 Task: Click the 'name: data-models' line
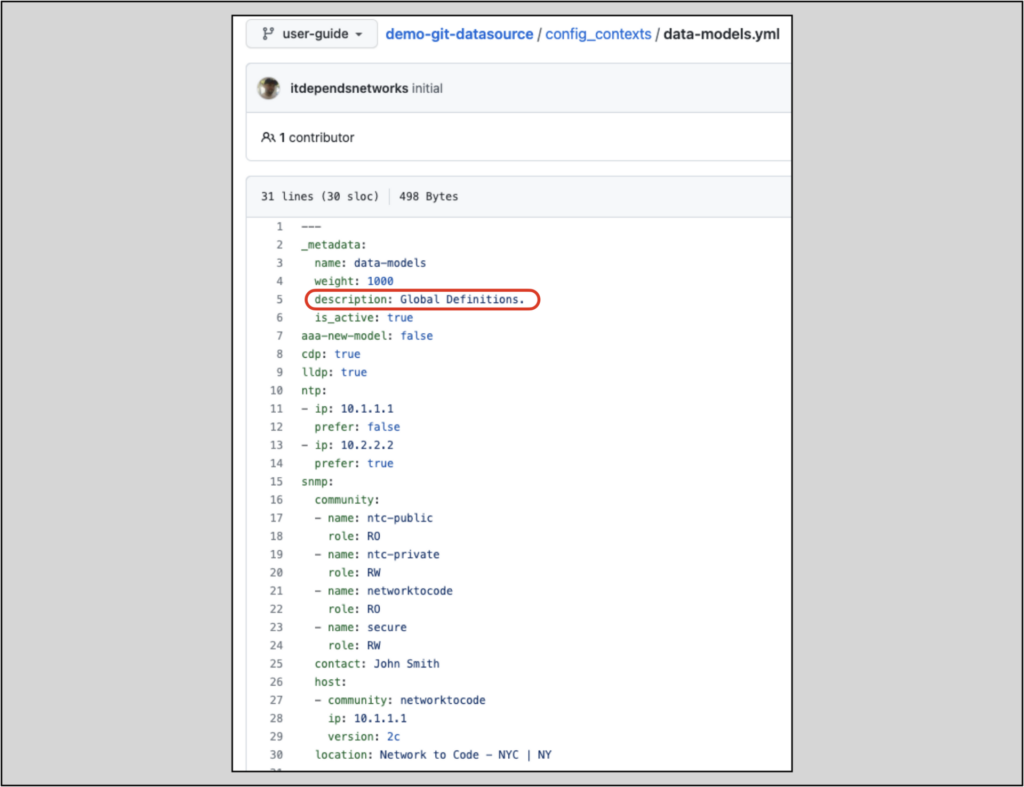pos(370,263)
